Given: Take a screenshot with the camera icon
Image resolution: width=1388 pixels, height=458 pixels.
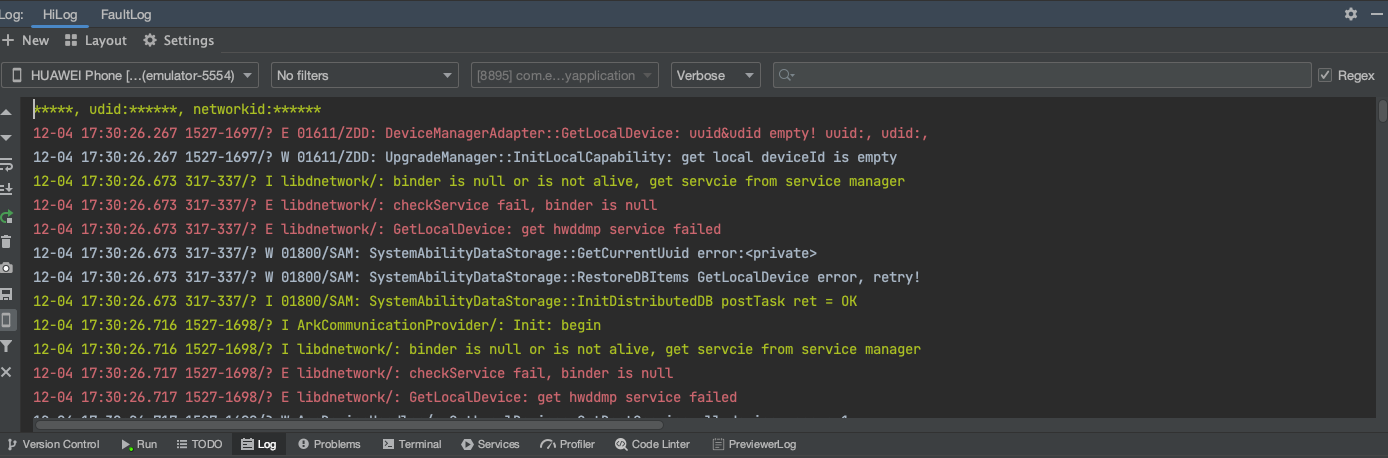Looking at the screenshot, I should (x=7, y=268).
